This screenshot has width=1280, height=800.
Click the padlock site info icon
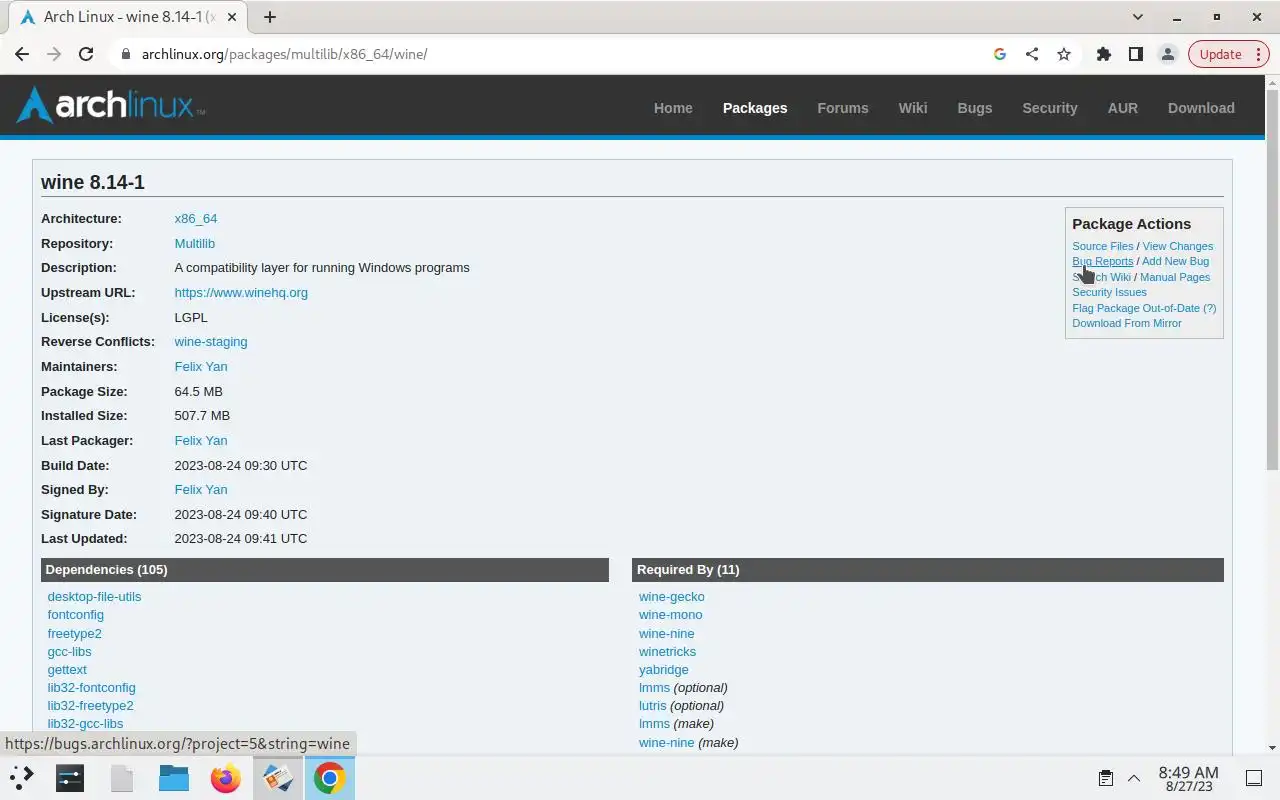[x=126, y=54]
